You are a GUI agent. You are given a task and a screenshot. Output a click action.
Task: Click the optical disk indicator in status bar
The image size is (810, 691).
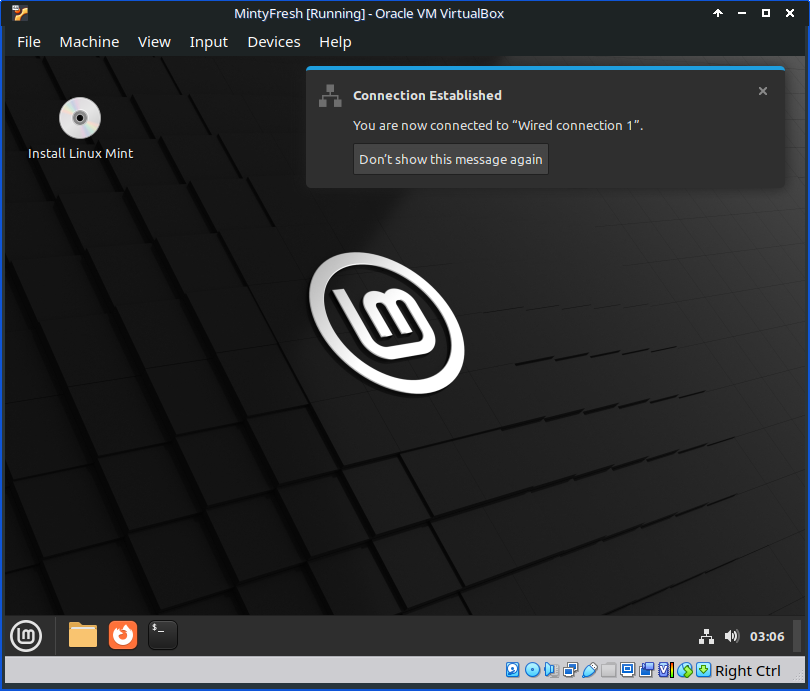(x=533, y=670)
